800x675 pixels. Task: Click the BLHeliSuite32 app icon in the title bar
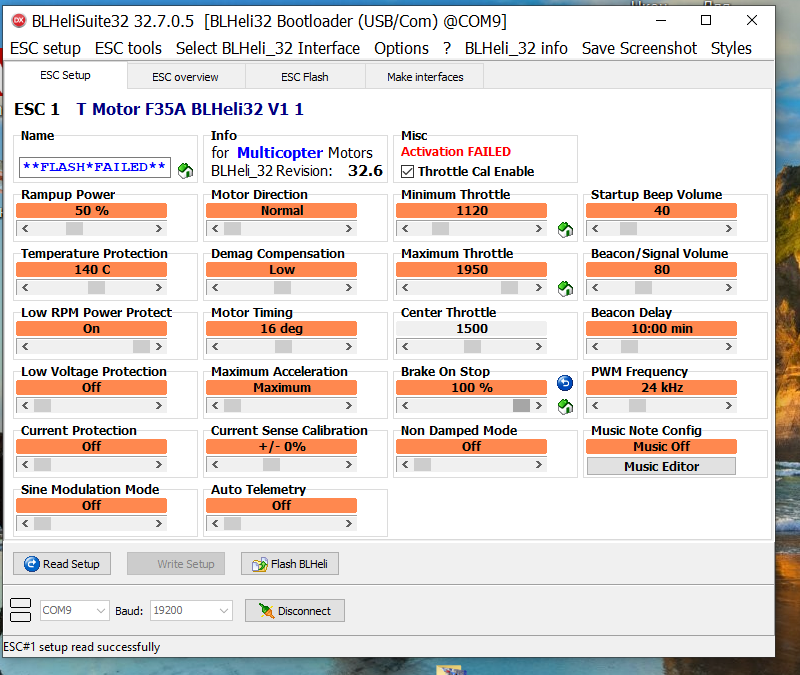(x=19, y=20)
